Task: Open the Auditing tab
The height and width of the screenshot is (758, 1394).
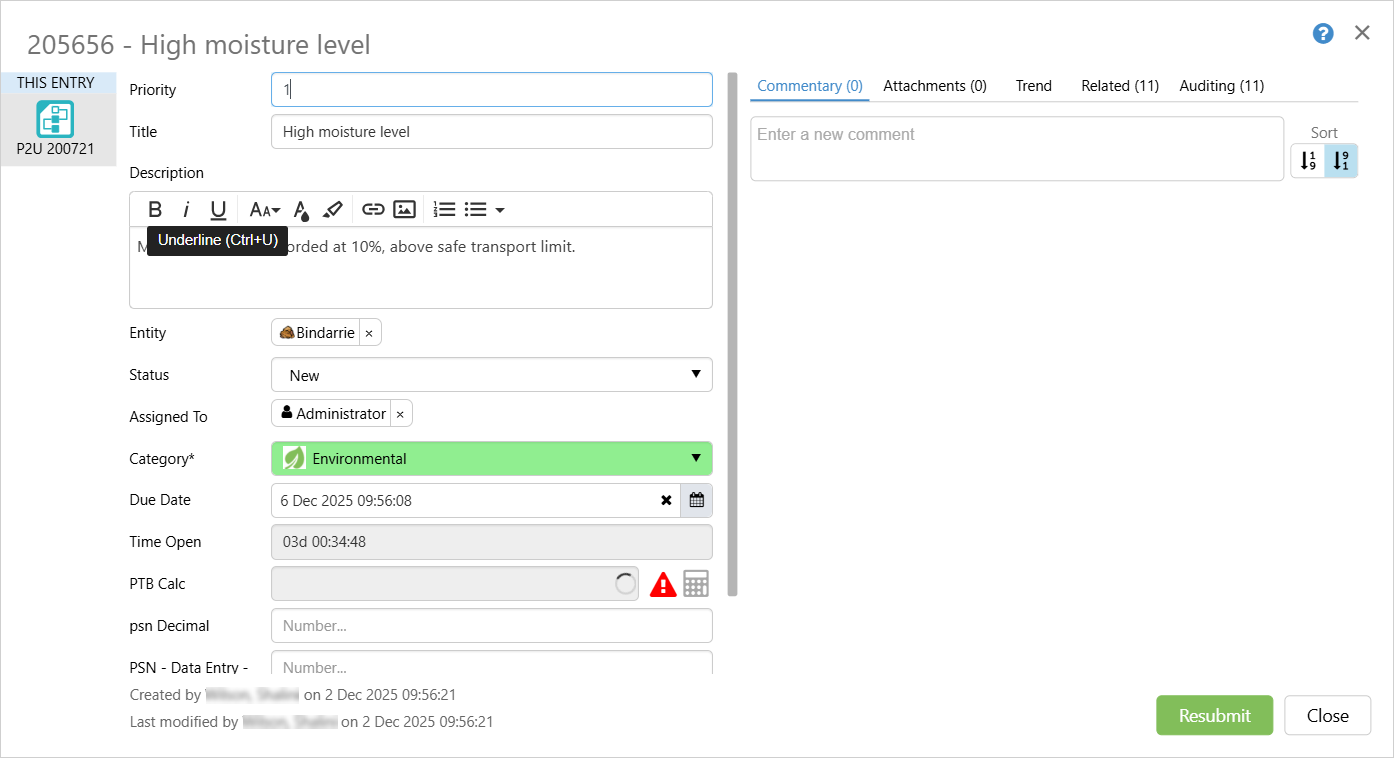Action: [x=1221, y=86]
